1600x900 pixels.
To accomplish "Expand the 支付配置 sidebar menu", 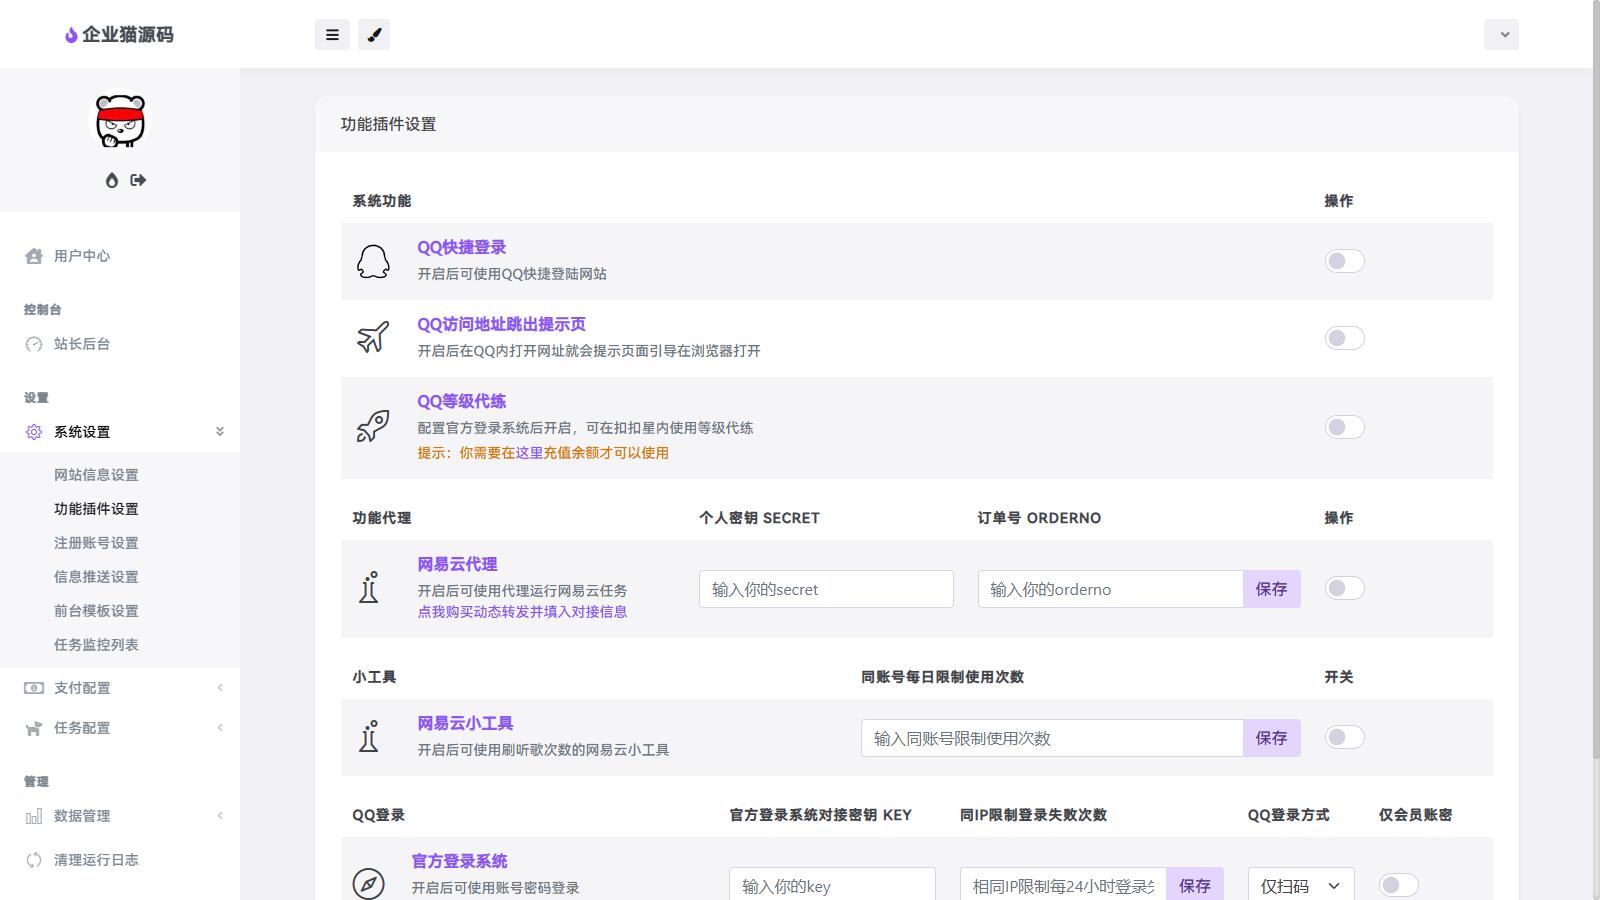I will click(x=120, y=688).
